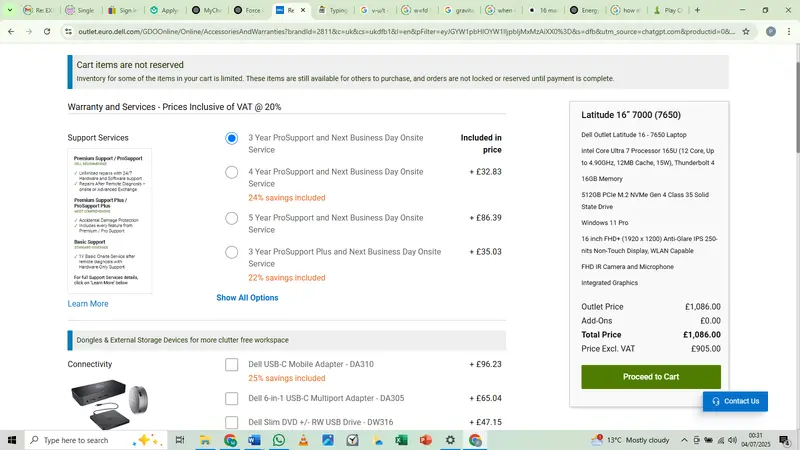Launch Excel from the taskbar
The width and height of the screenshot is (800, 450).
click(x=401, y=440)
